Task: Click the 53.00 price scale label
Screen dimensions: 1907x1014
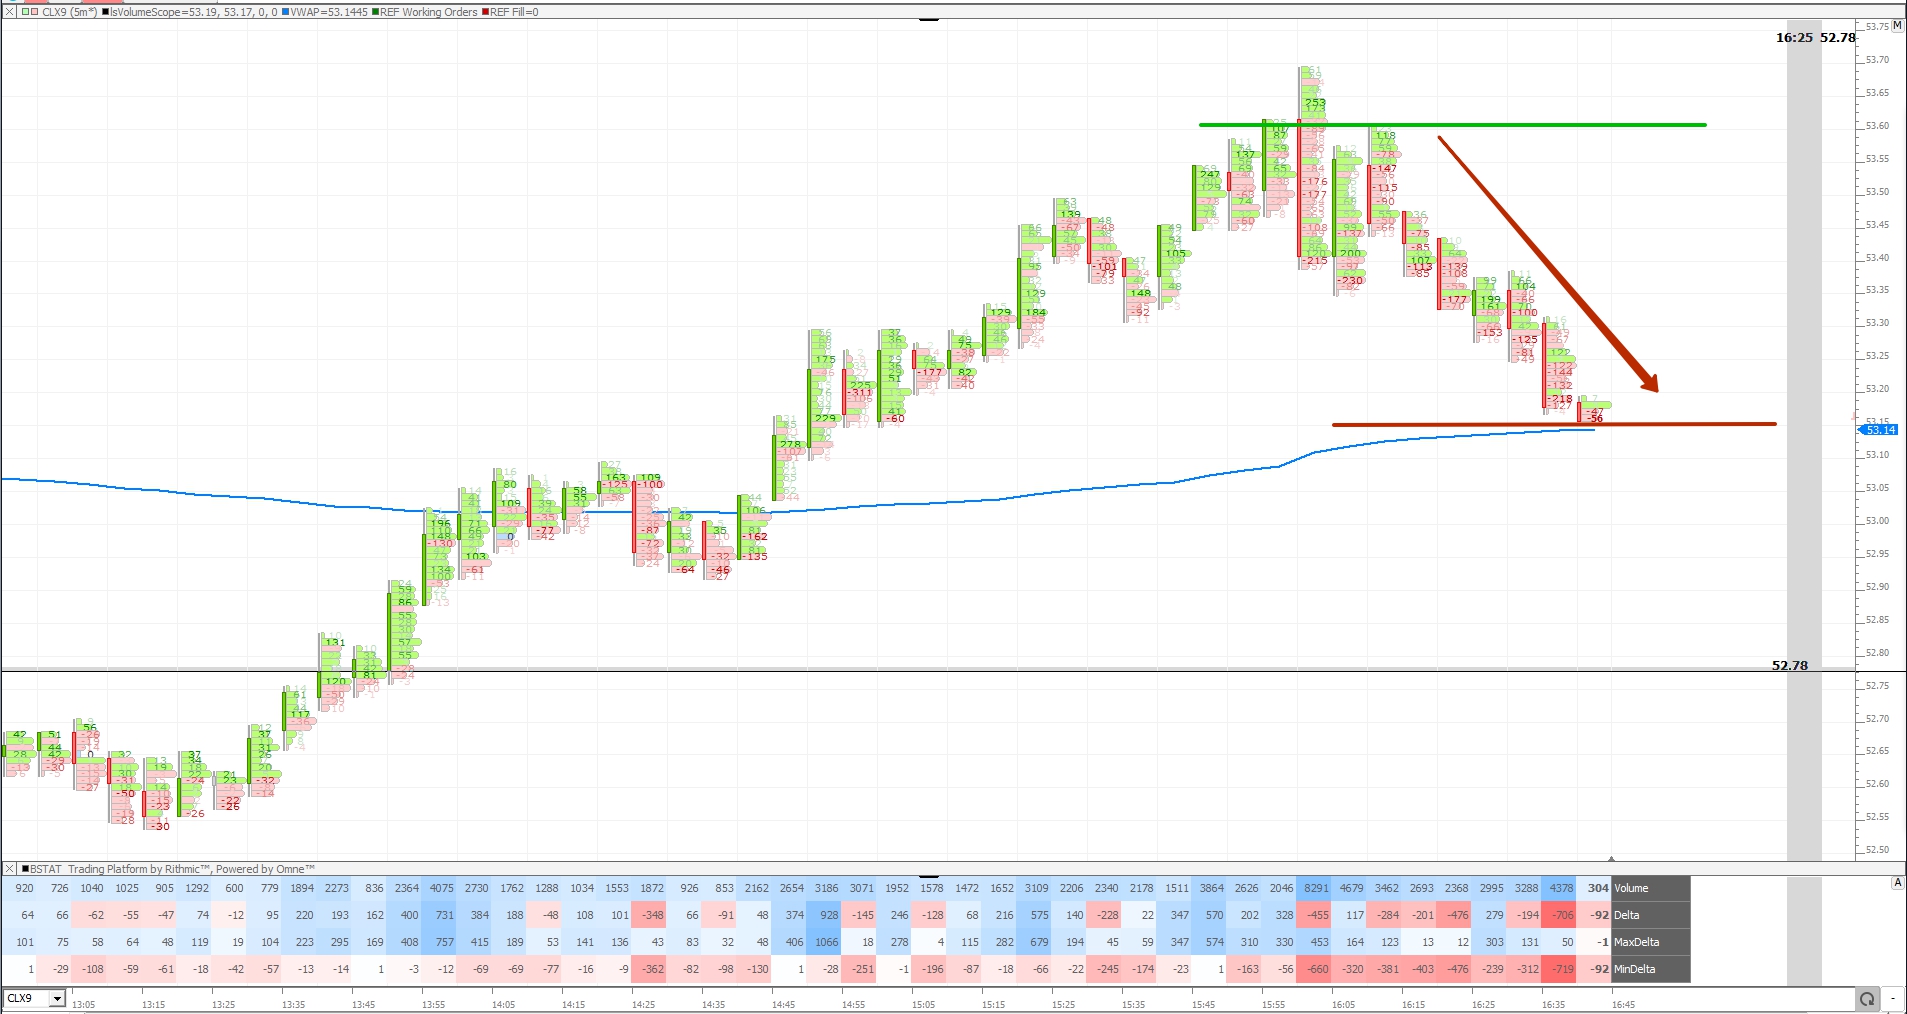Action: point(1877,521)
